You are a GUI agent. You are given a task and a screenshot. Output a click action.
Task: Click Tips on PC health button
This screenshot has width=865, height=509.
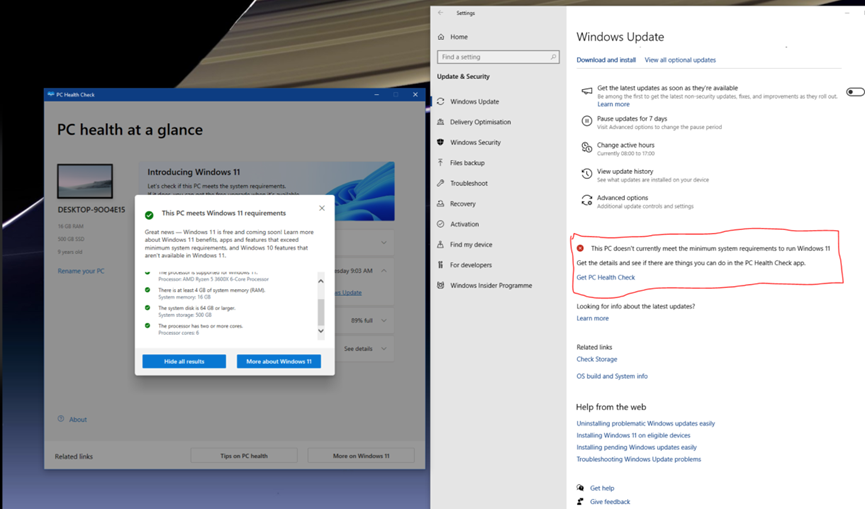244,456
